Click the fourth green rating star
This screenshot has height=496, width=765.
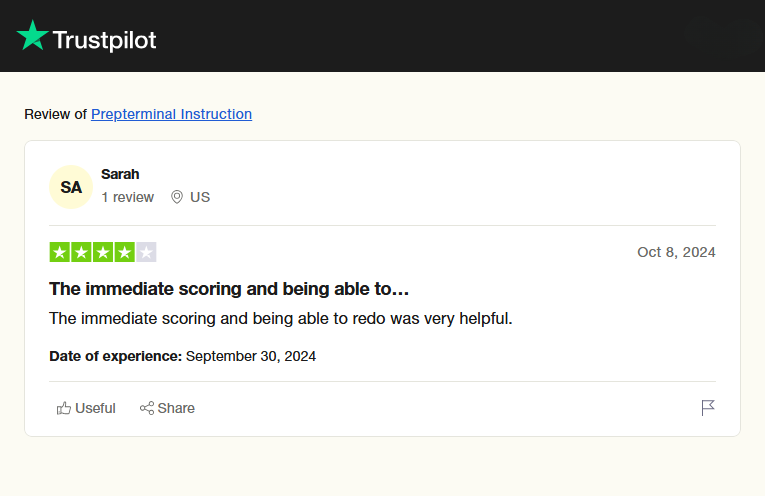pos(125,252)
